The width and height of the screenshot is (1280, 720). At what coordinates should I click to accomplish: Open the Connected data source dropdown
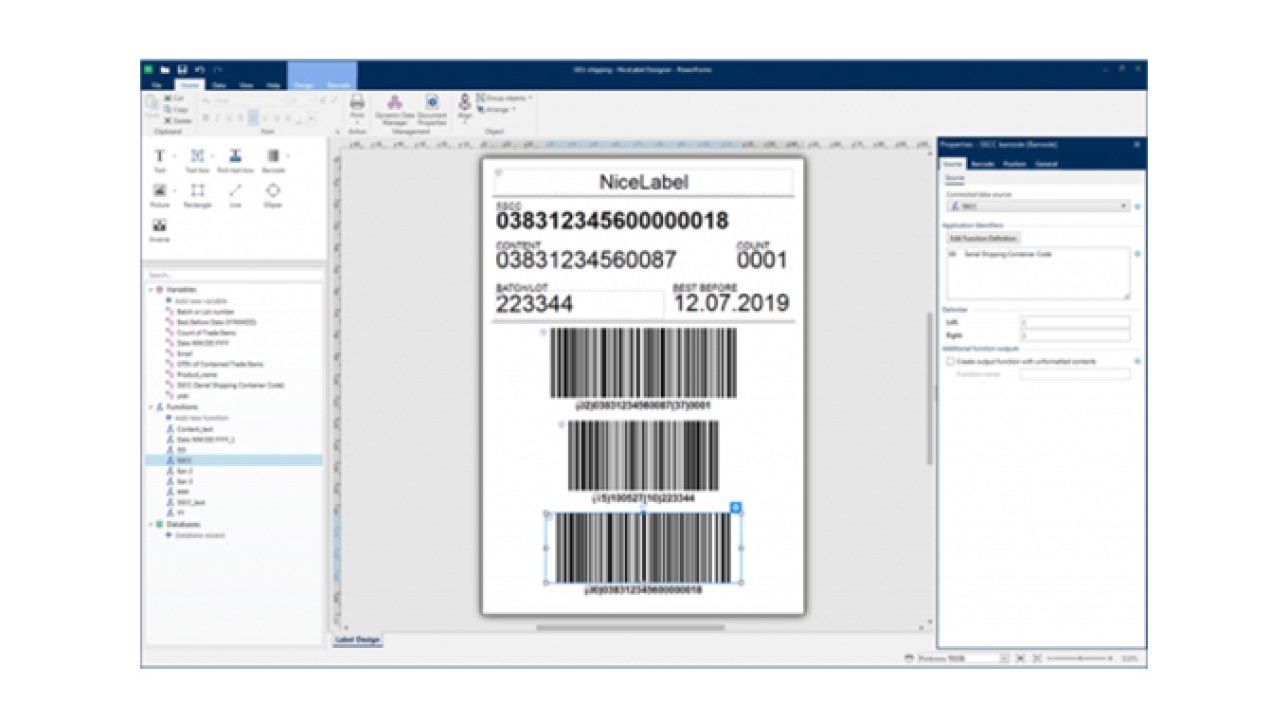[x=1038, y=205]
